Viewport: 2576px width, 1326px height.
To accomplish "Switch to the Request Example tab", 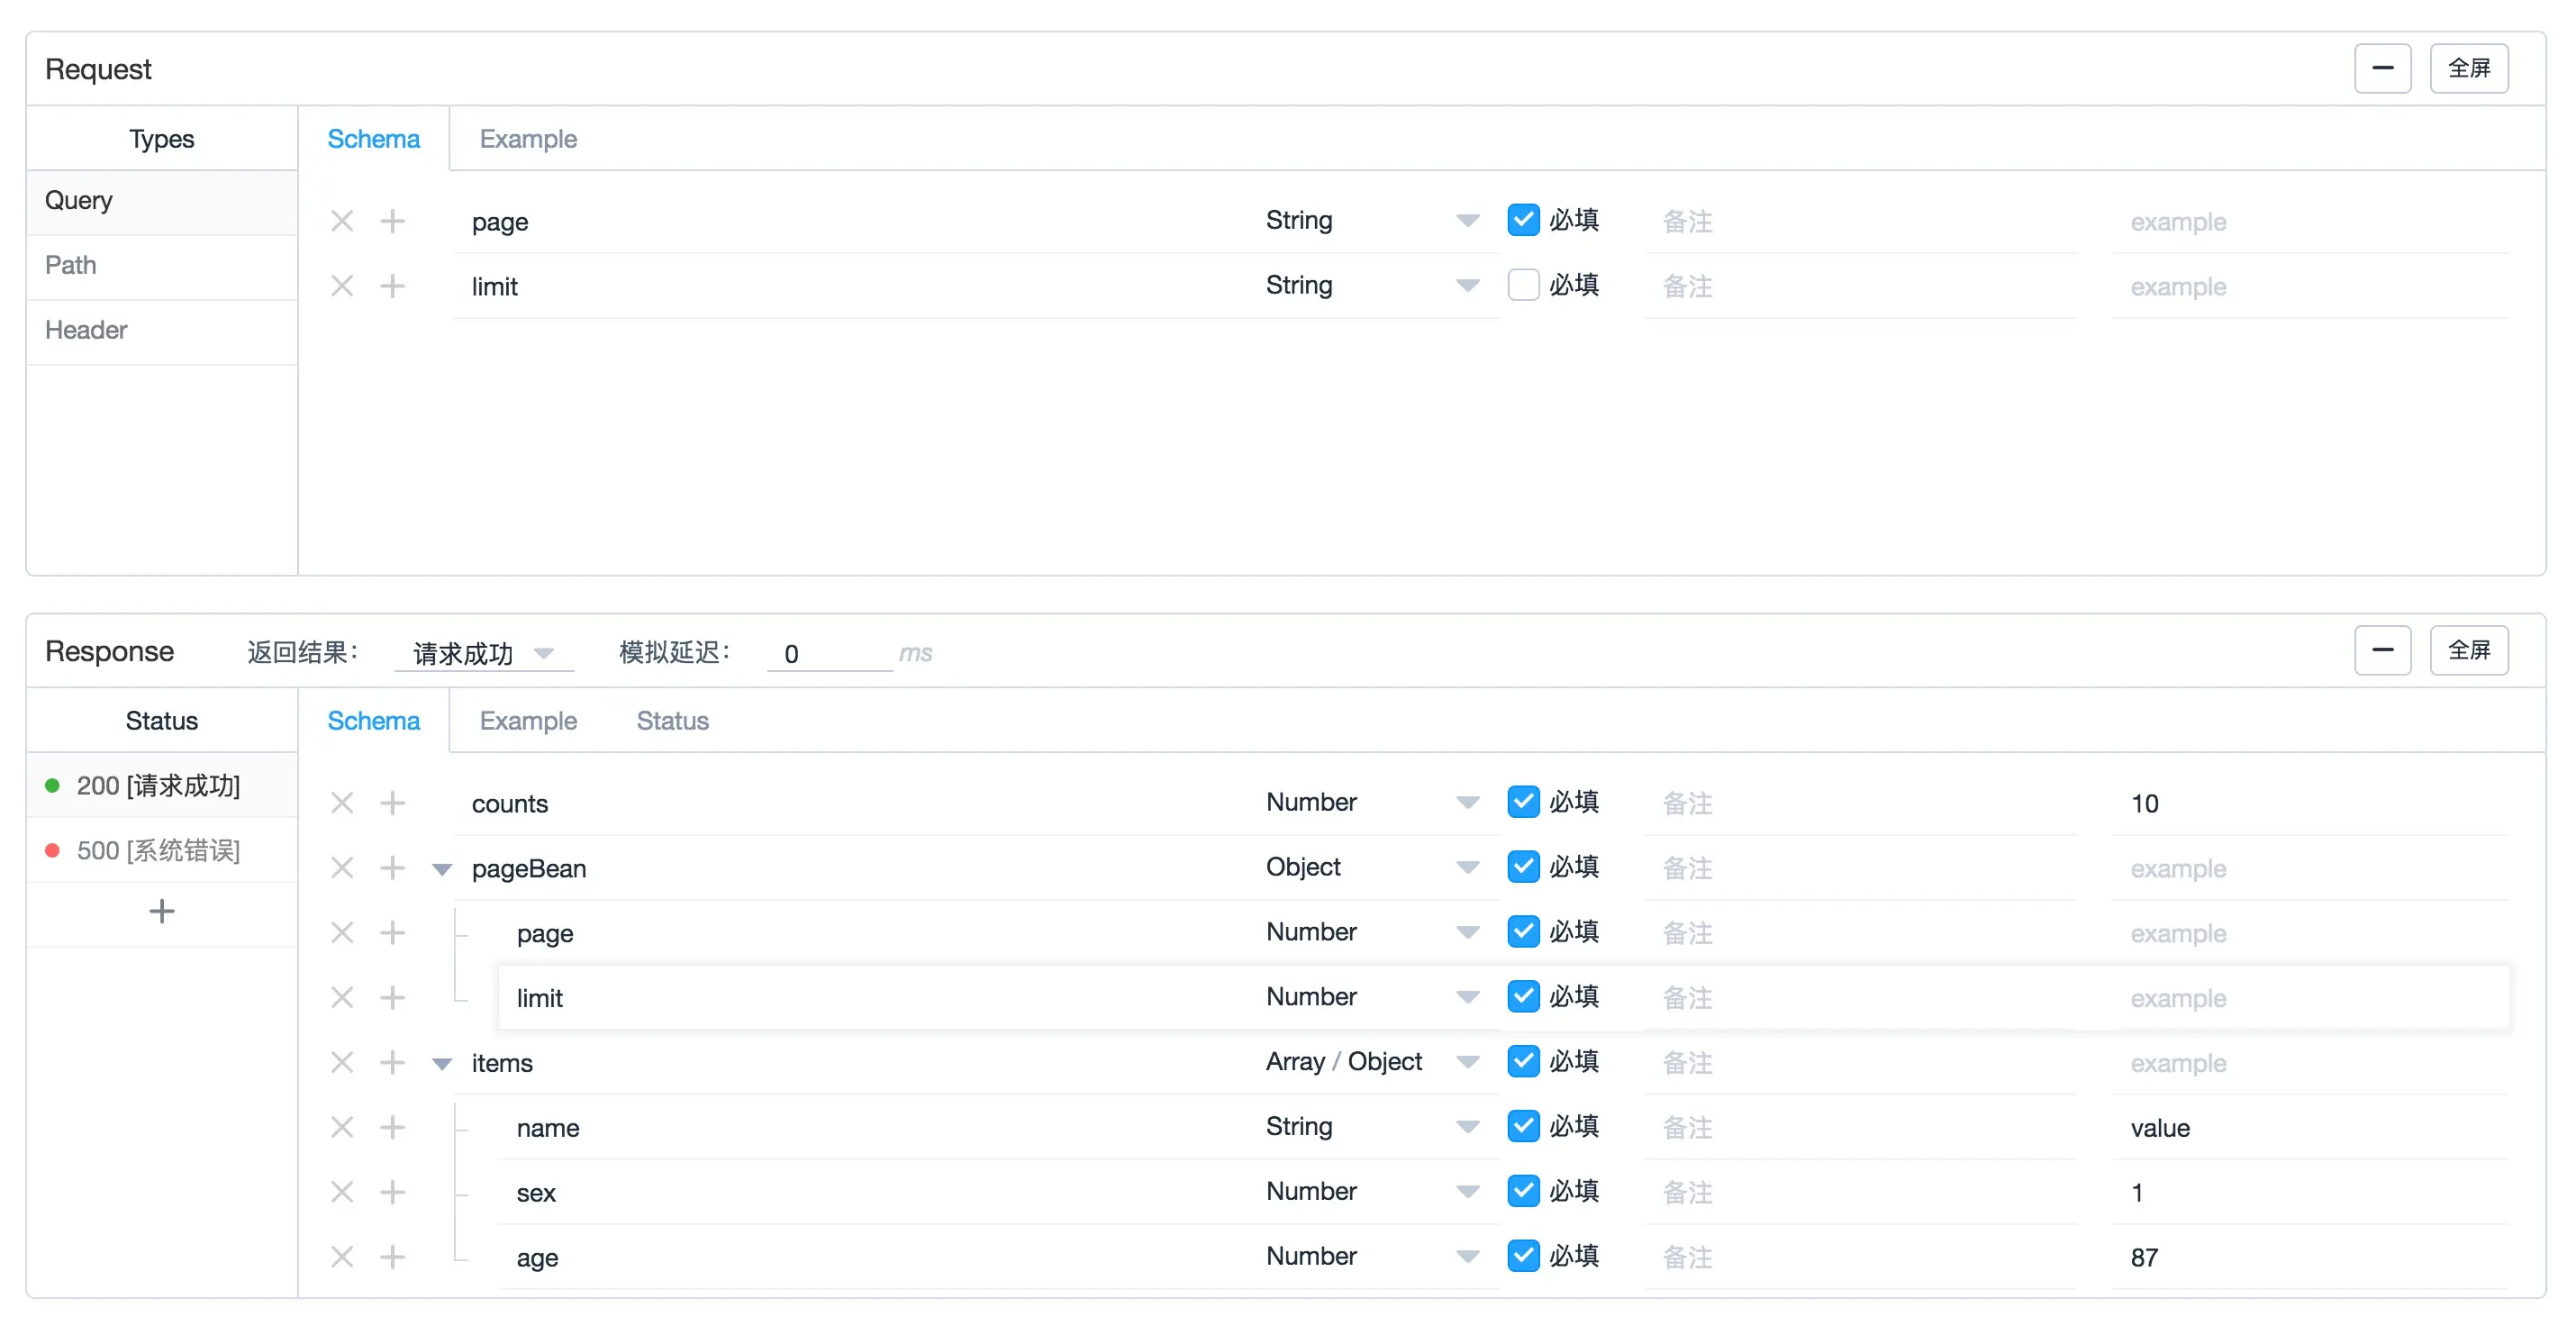I will [527, 139].
